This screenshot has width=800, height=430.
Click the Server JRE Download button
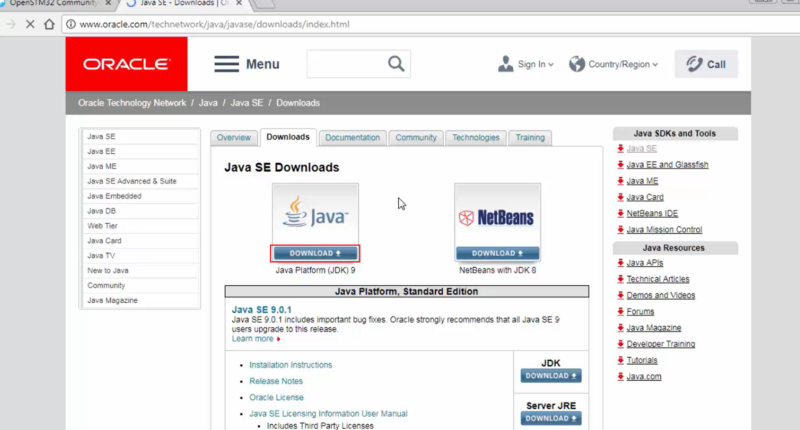pyautogui.click(x=551, y=418)
